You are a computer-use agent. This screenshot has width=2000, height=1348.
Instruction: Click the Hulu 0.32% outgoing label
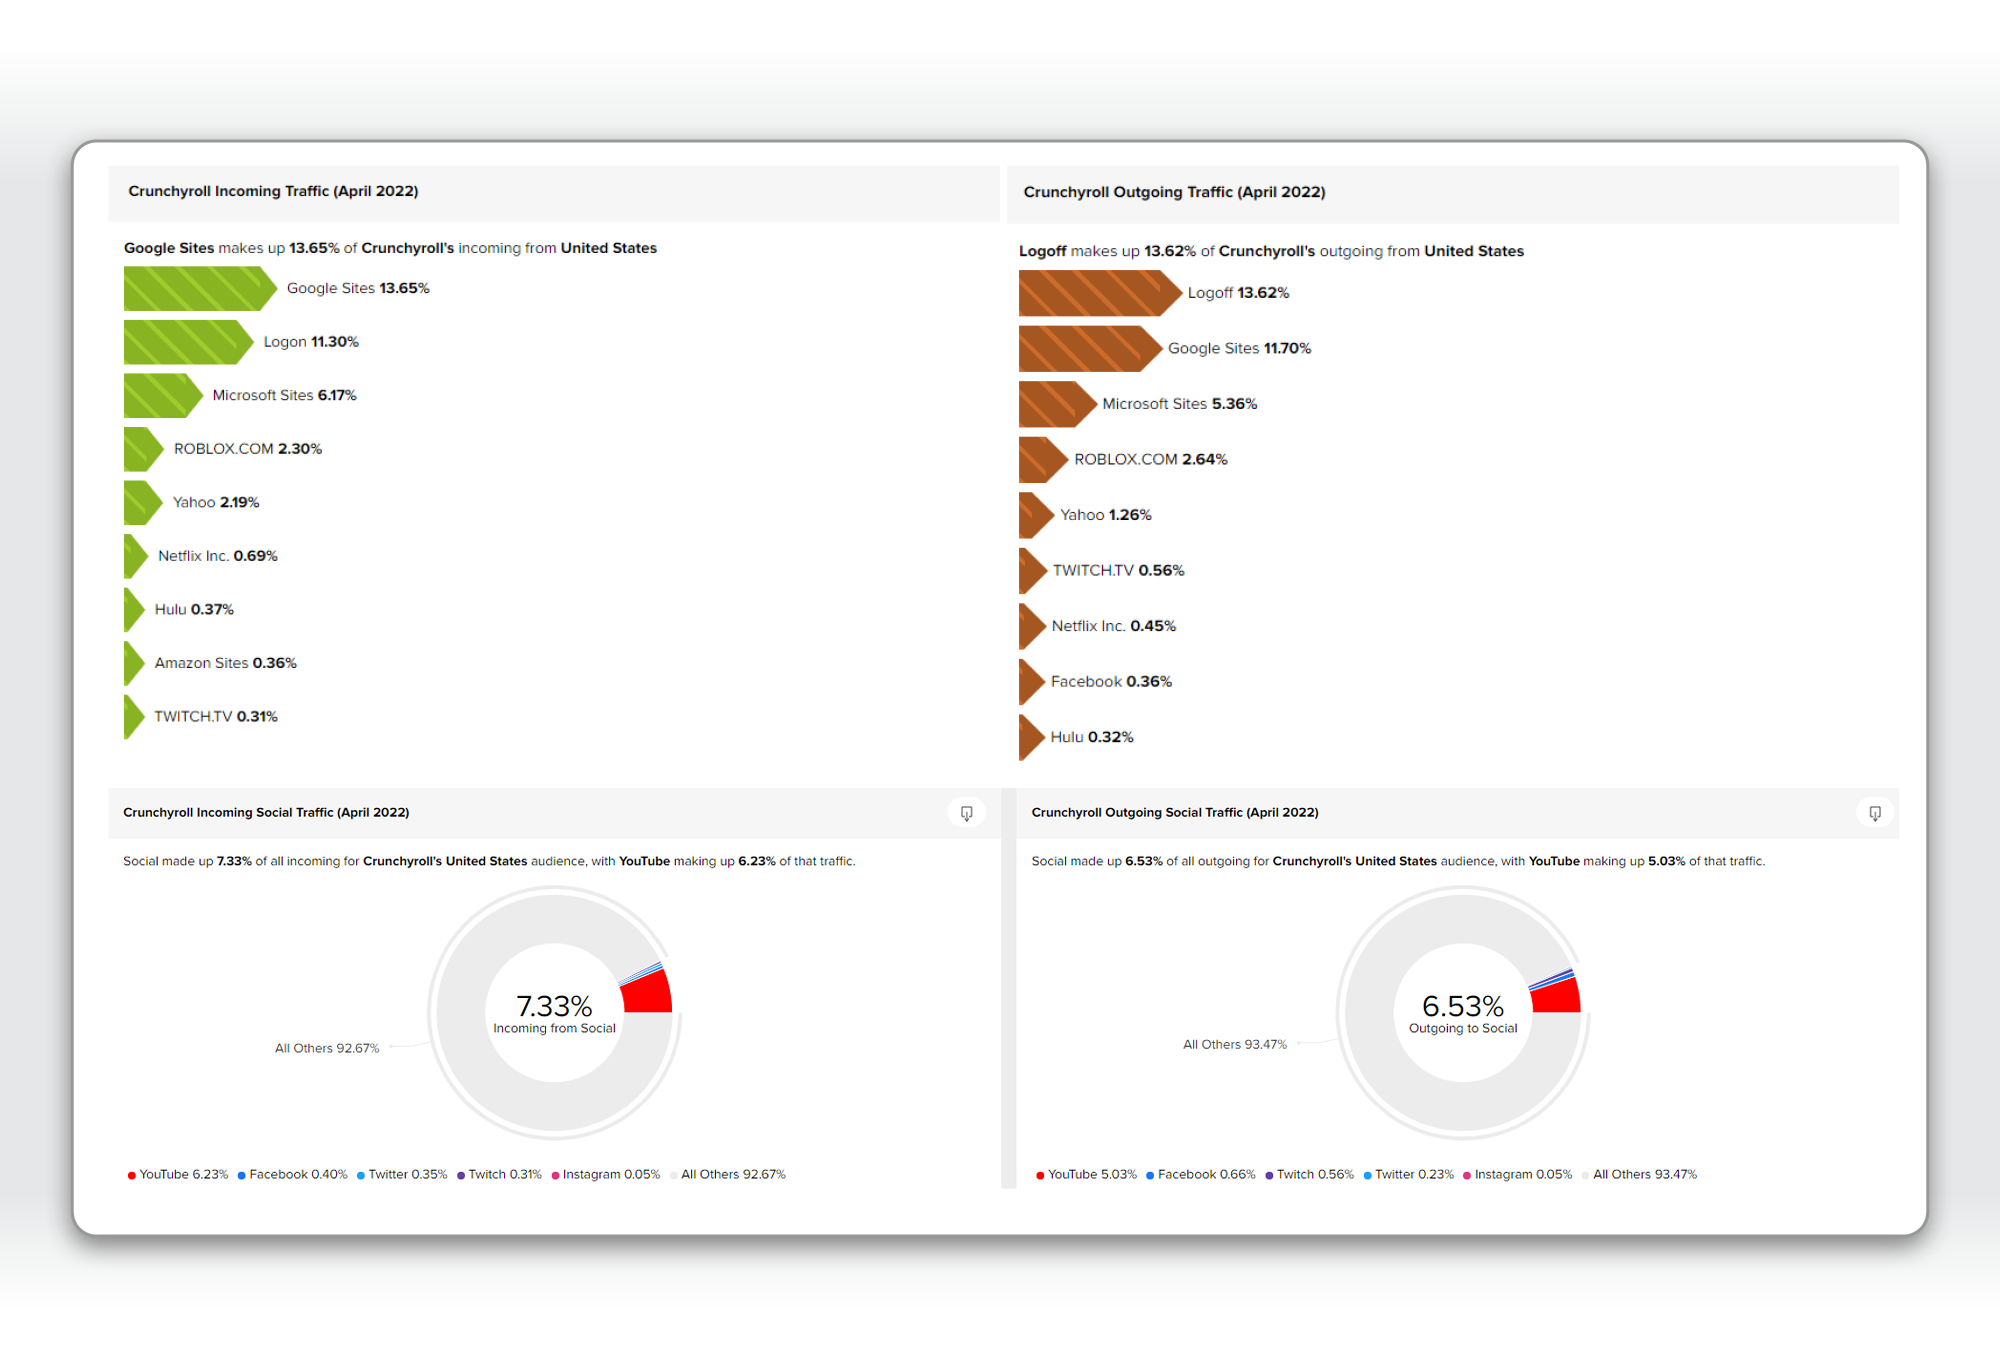[x=1092, y=737]
